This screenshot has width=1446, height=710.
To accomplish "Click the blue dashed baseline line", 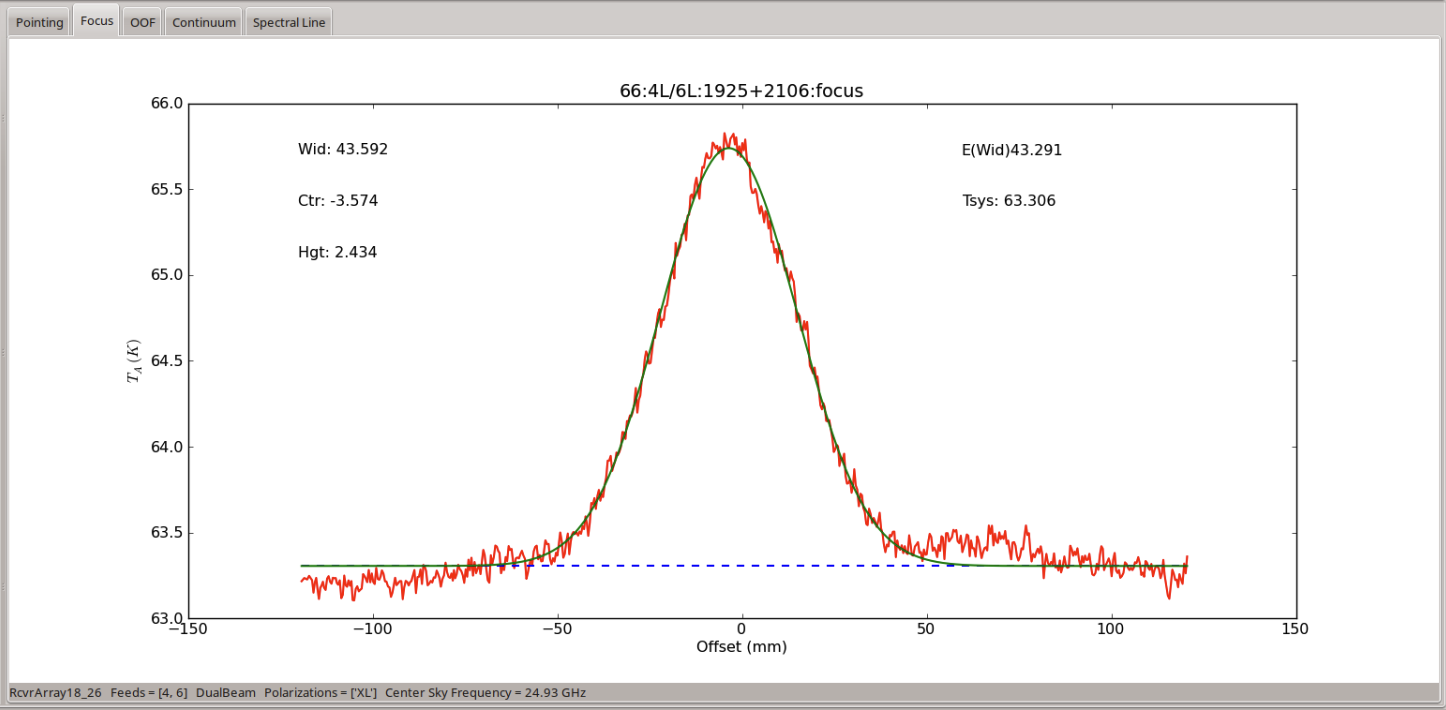I will click(740, 565).
